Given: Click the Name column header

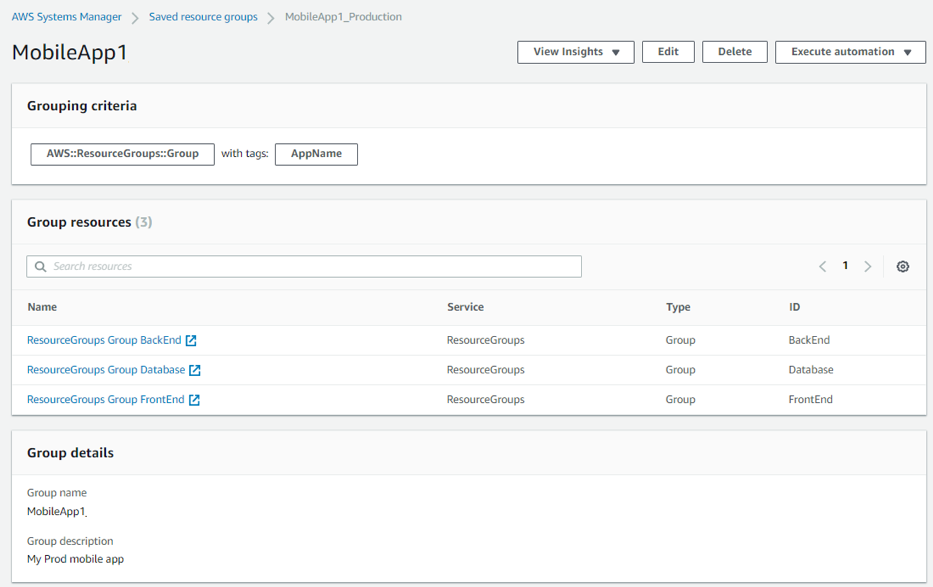Looking at the screenshot, I should [x=42, y=307].
